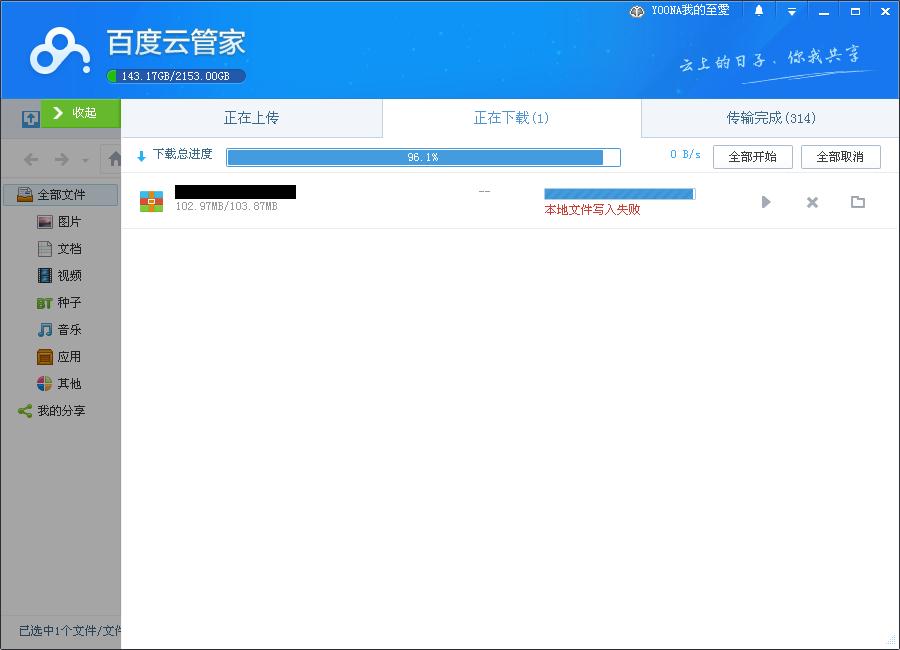Open the 应用 category in sidebar

(59, 357)
